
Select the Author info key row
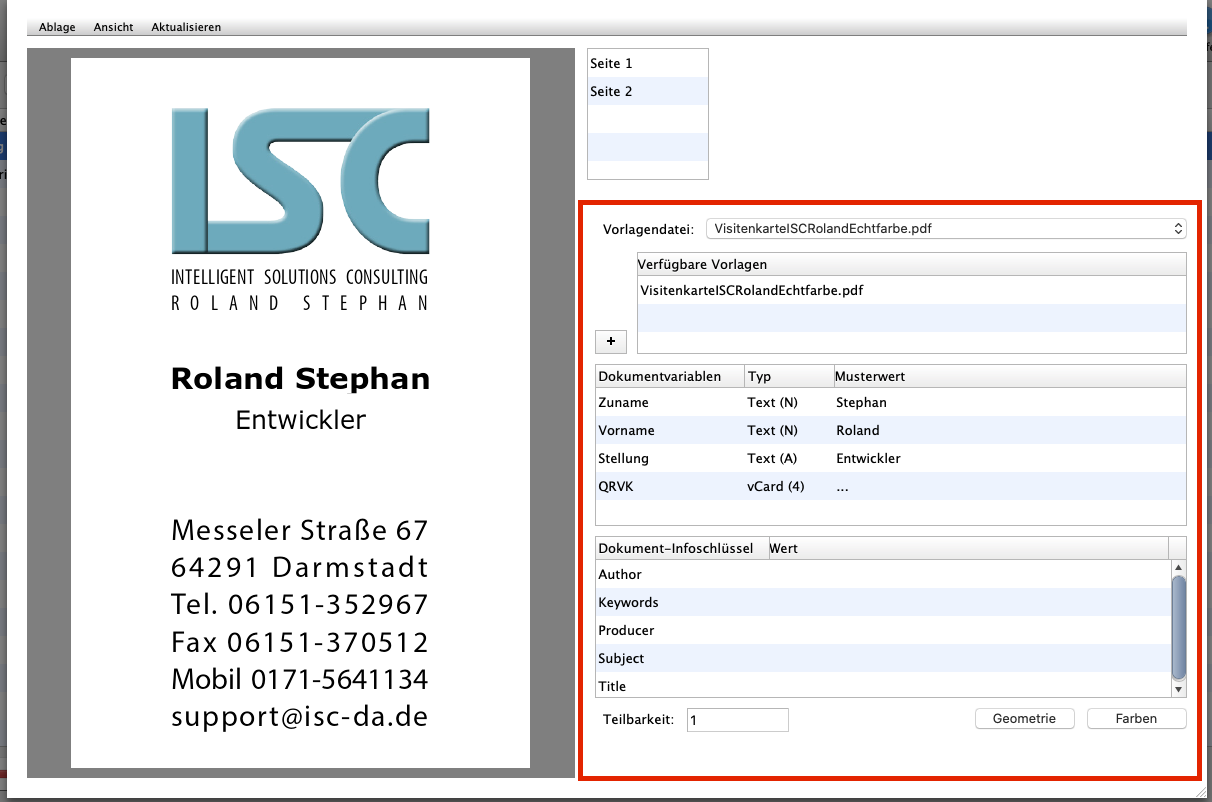click(883, 574)
